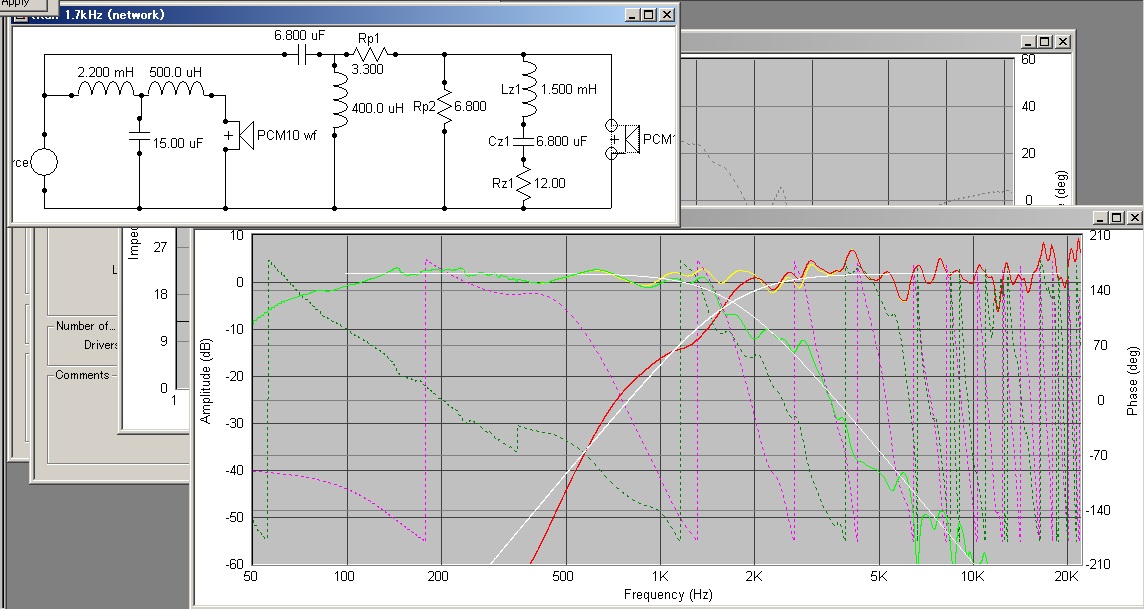Close the 1.7kHz network window

pos(665,15)
